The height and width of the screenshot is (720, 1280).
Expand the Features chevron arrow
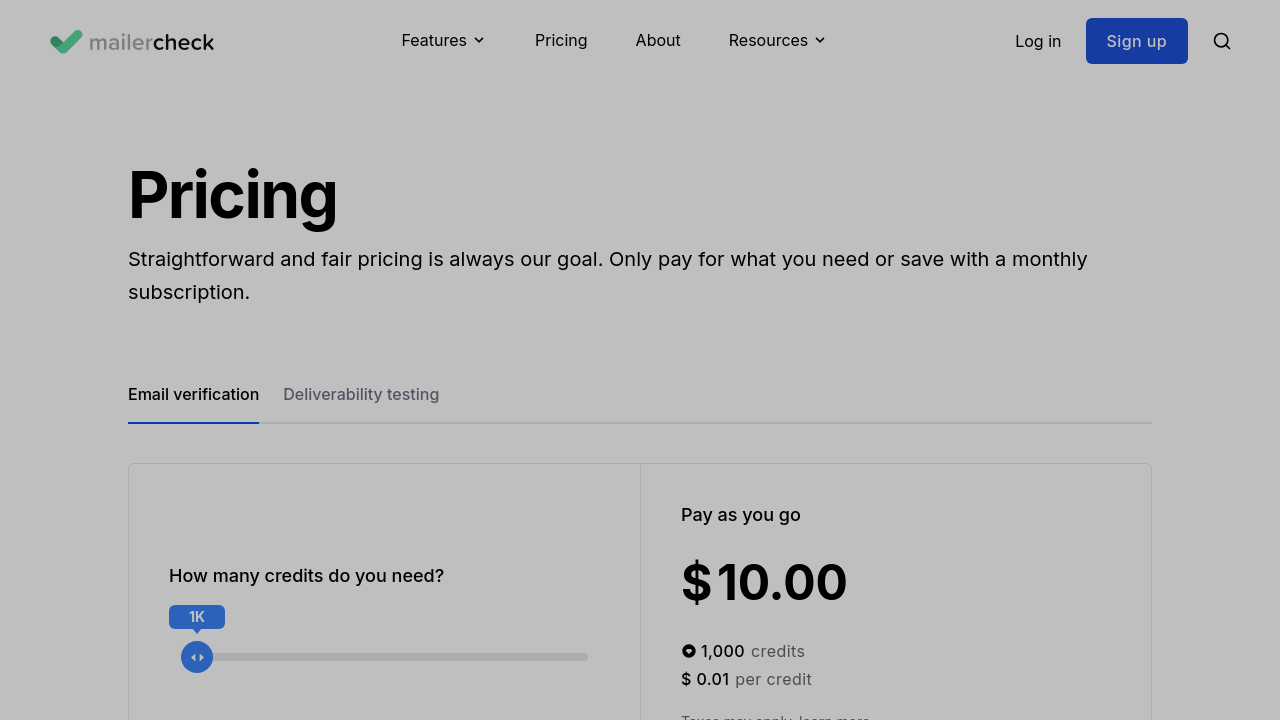[479, 40]
